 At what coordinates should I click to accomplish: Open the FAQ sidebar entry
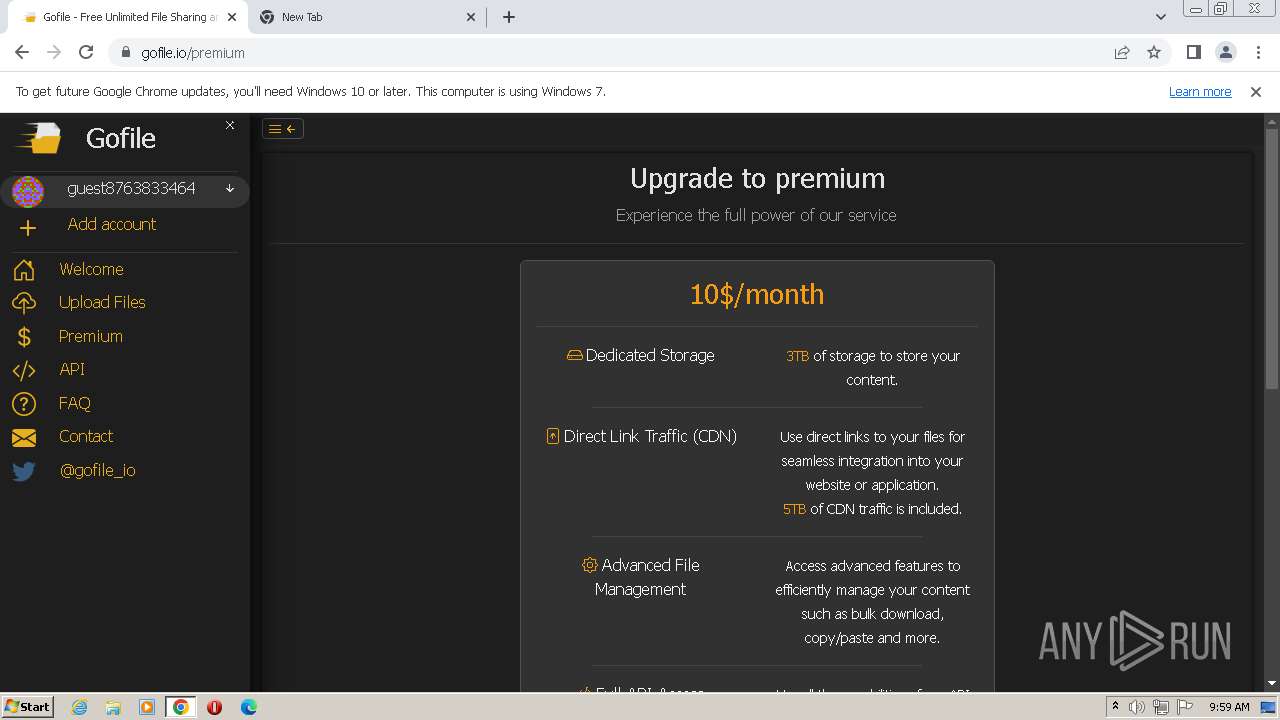[x=74, y=403]
